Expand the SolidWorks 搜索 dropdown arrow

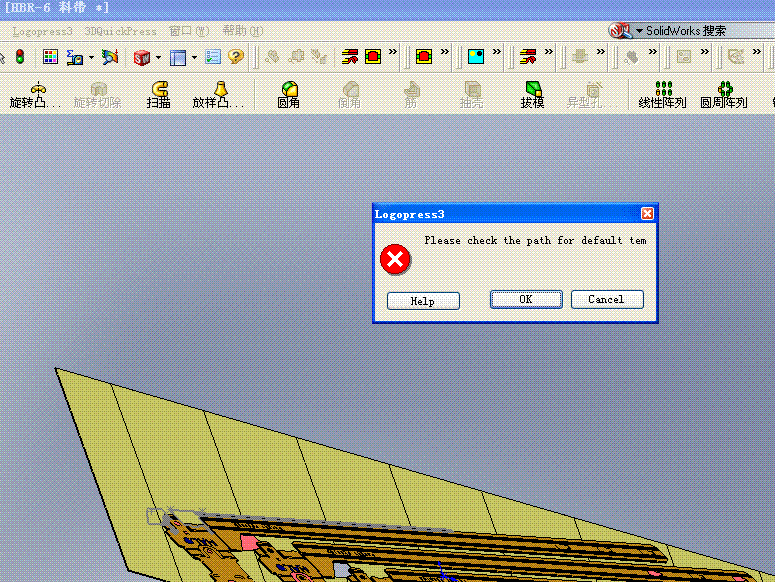639,31
